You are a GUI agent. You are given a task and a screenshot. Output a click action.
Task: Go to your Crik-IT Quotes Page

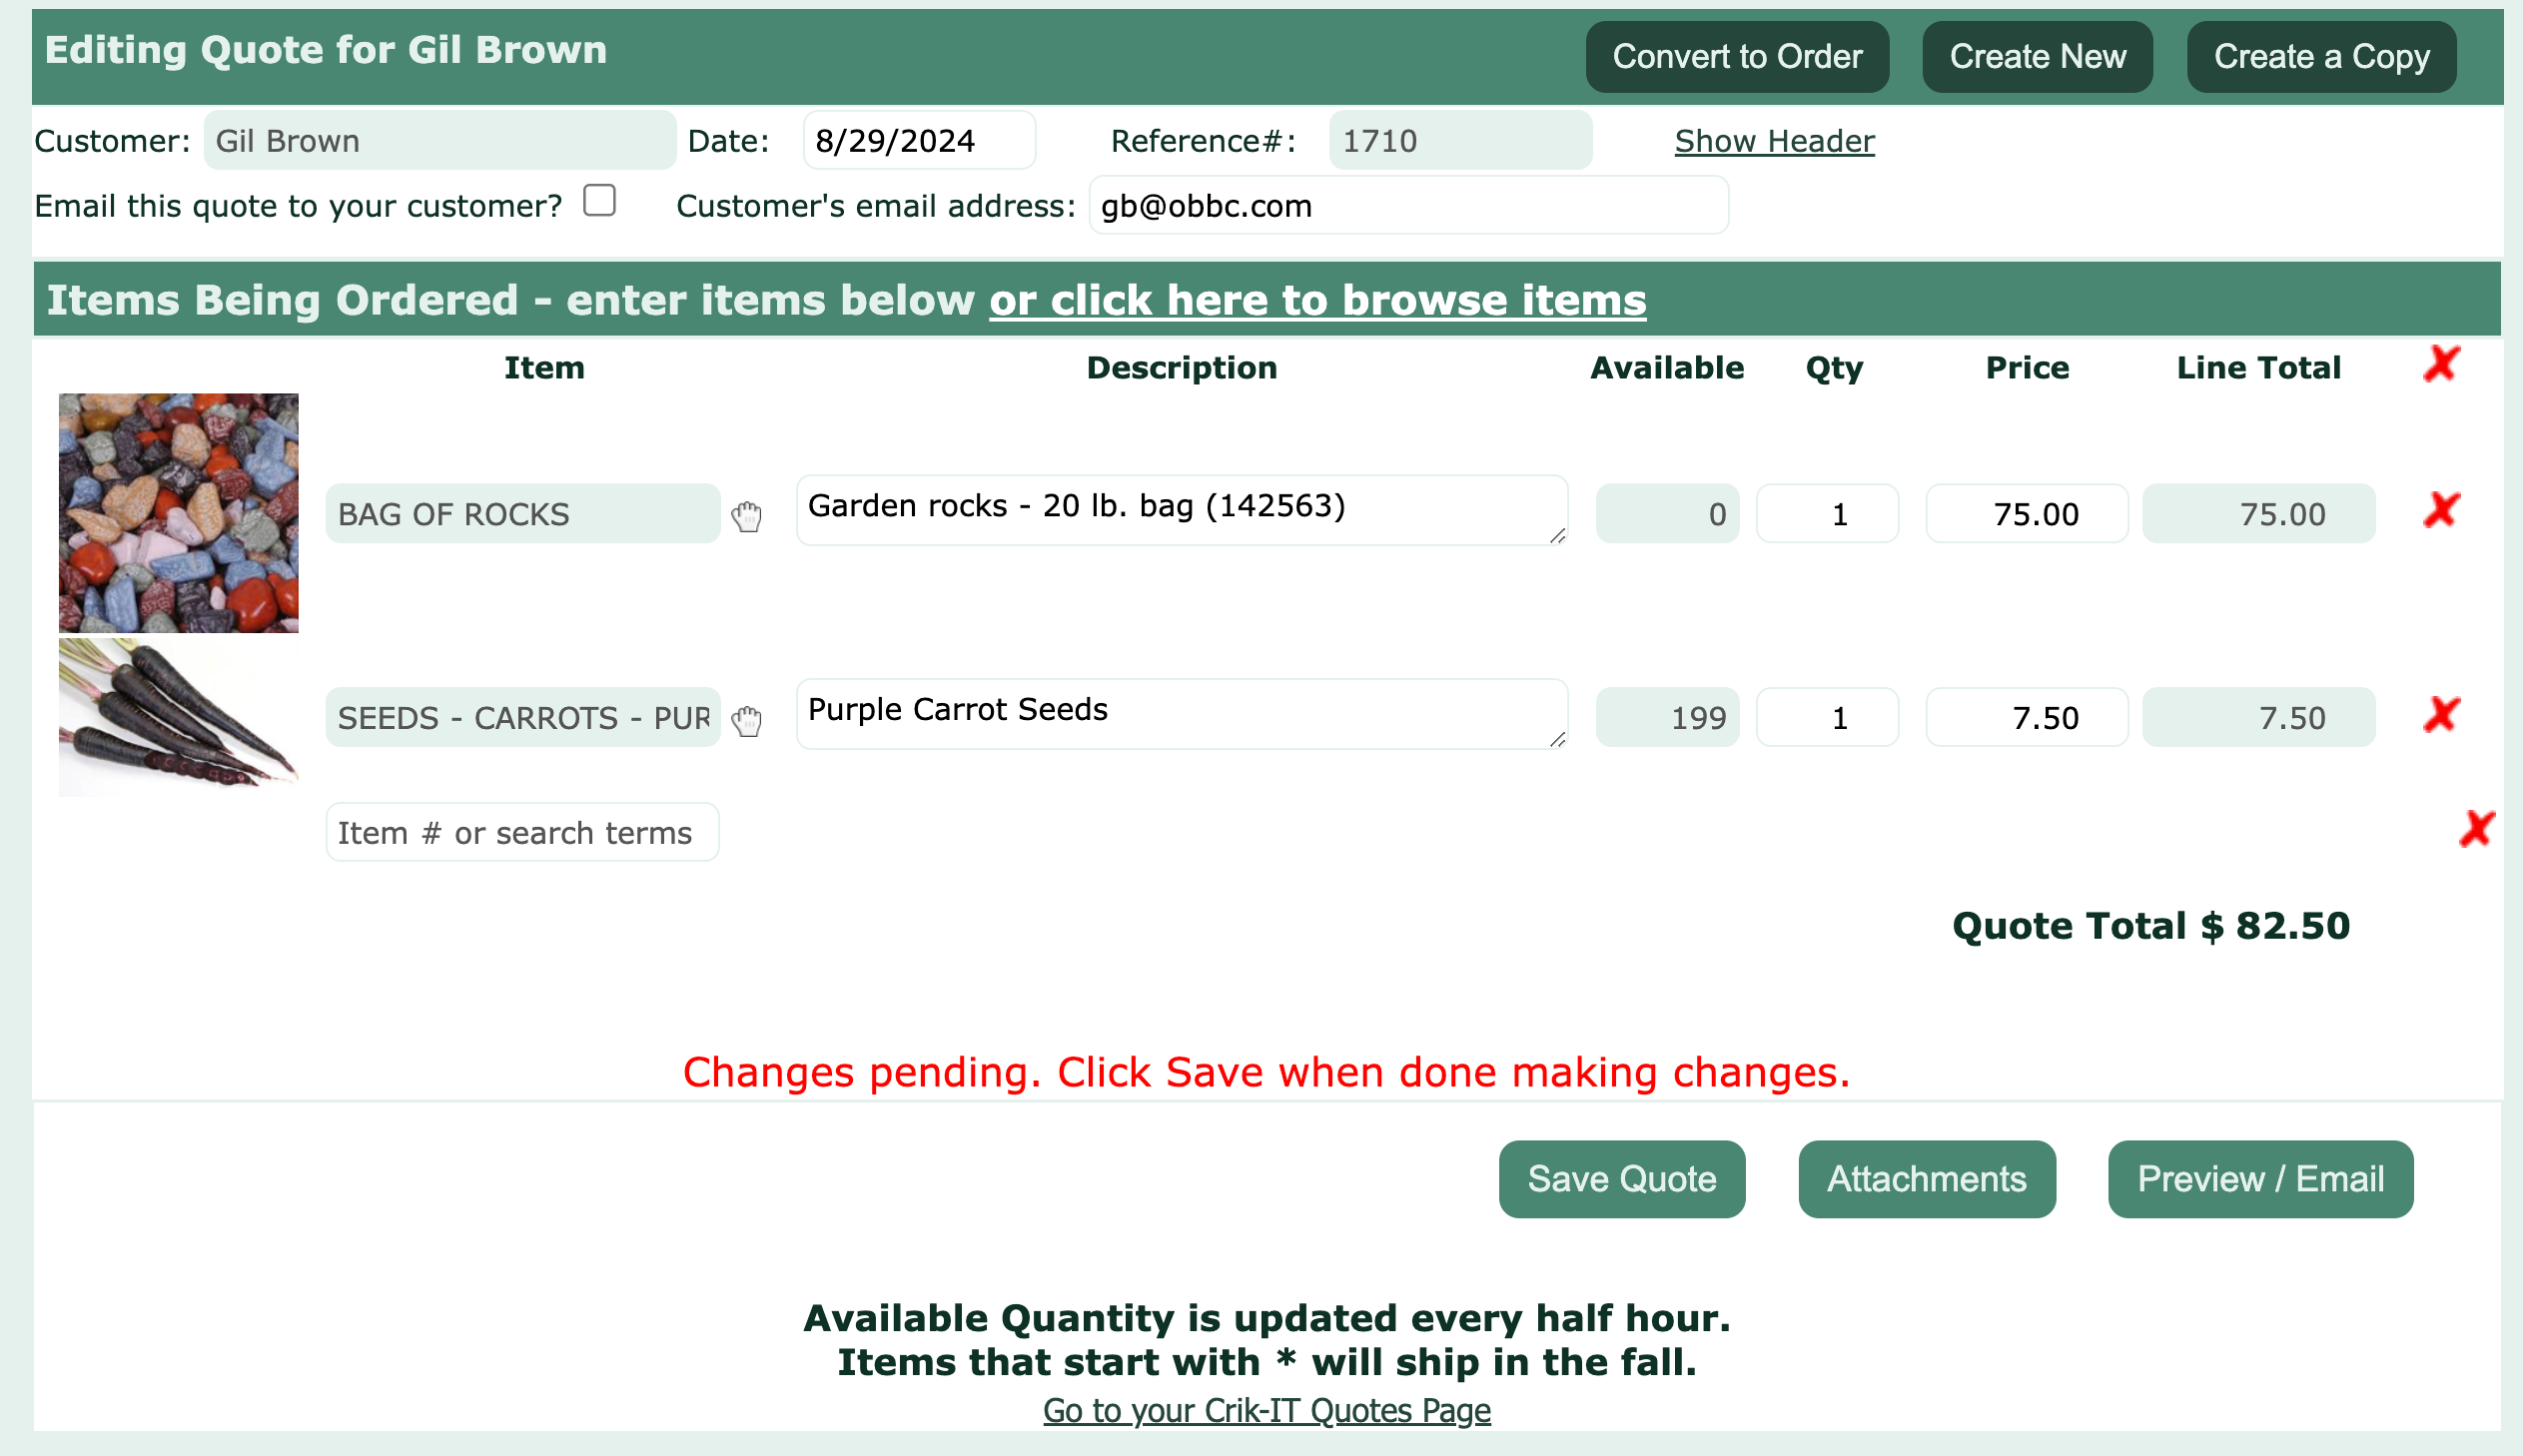pyautogui.click(x=1266, y=1410)
